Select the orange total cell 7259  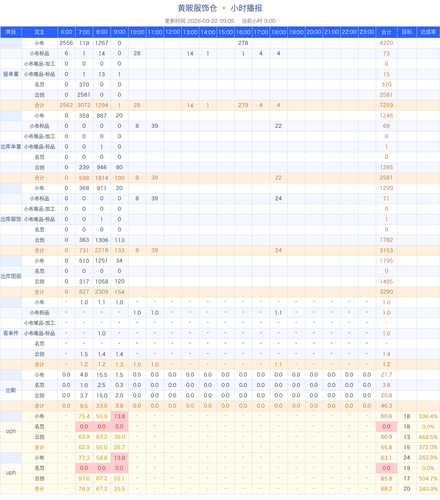point(386,105)
